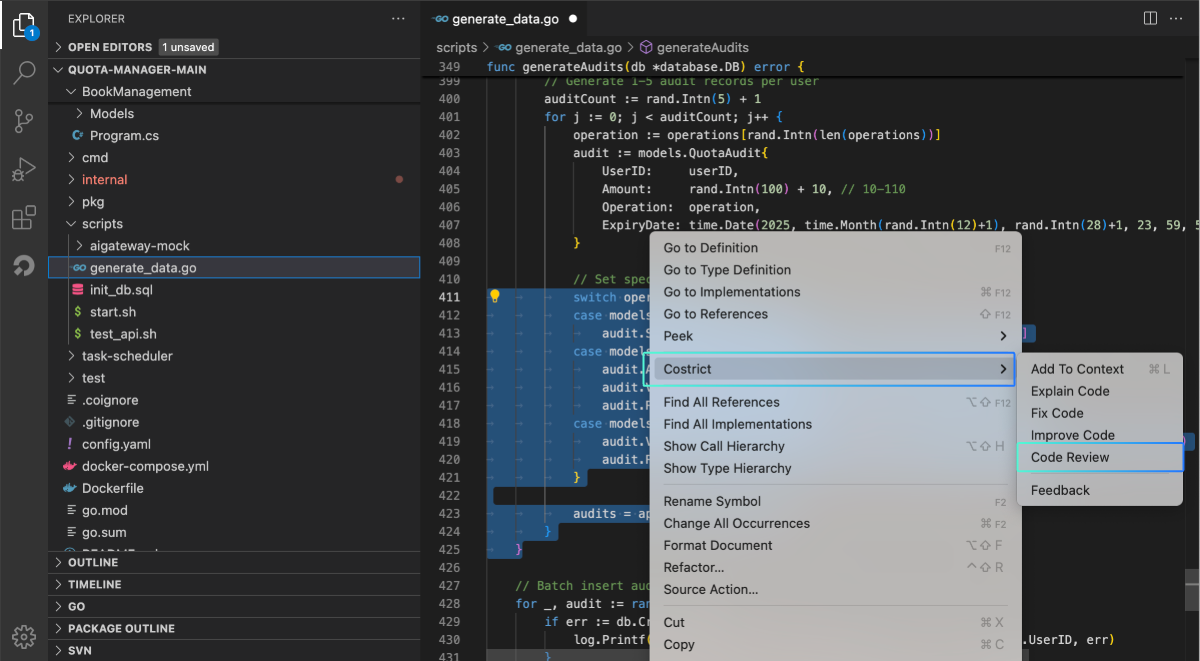The width and height of the screenshot is (1200, 661).
Task: Open the init_db.sql file
Action: point(121,290)
